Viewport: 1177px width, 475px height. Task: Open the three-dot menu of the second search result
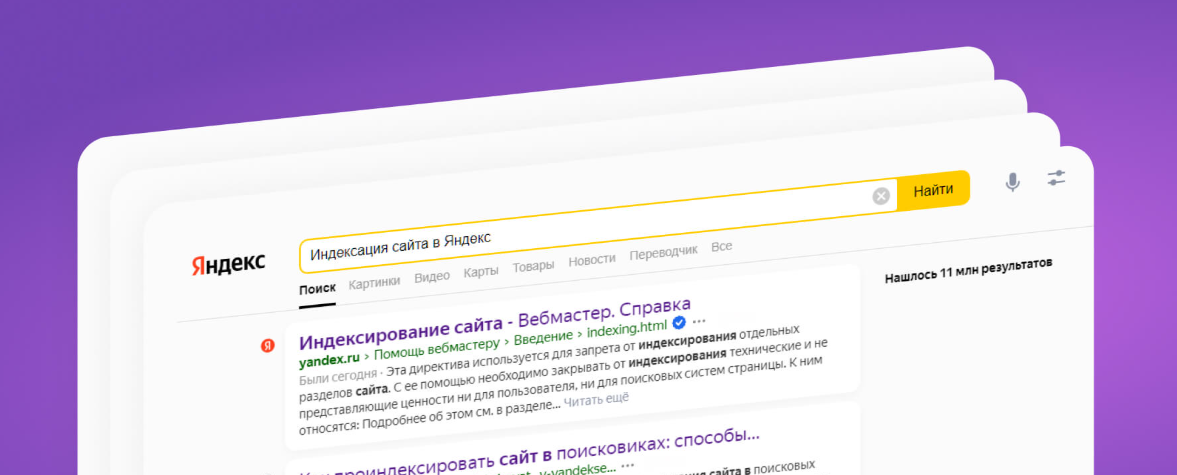(628, 465)
